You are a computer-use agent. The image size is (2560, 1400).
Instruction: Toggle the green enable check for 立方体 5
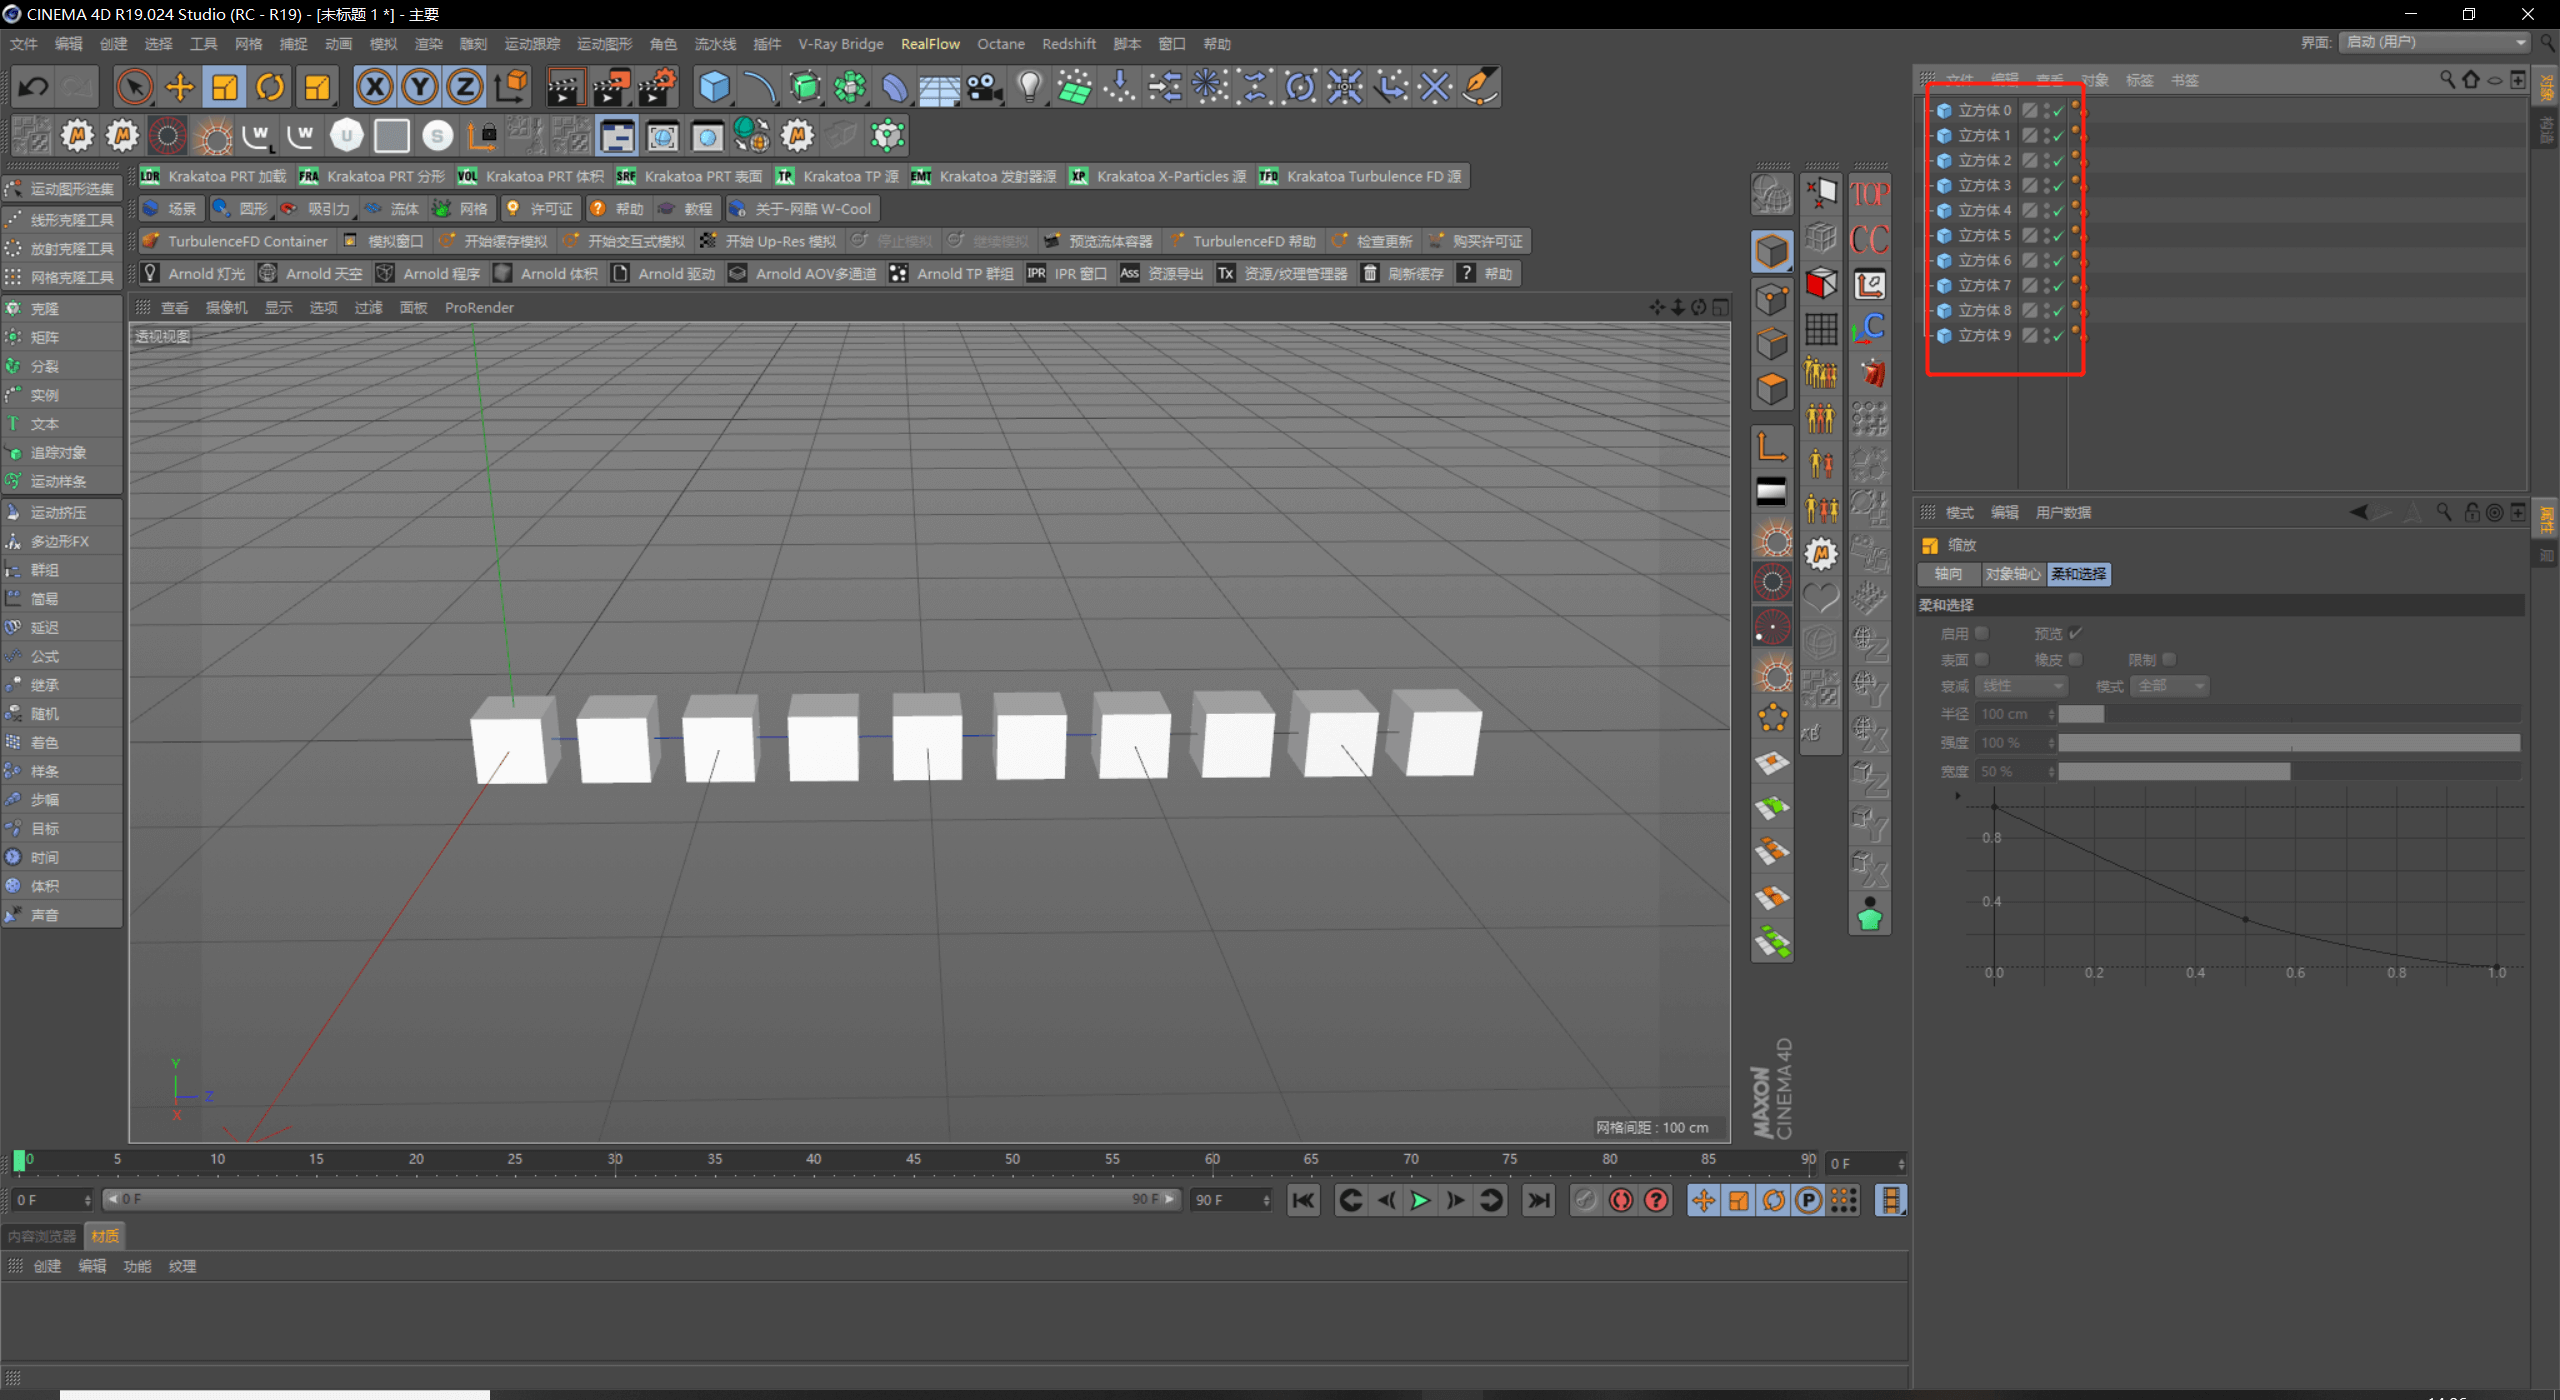(x=2058, y=236)
